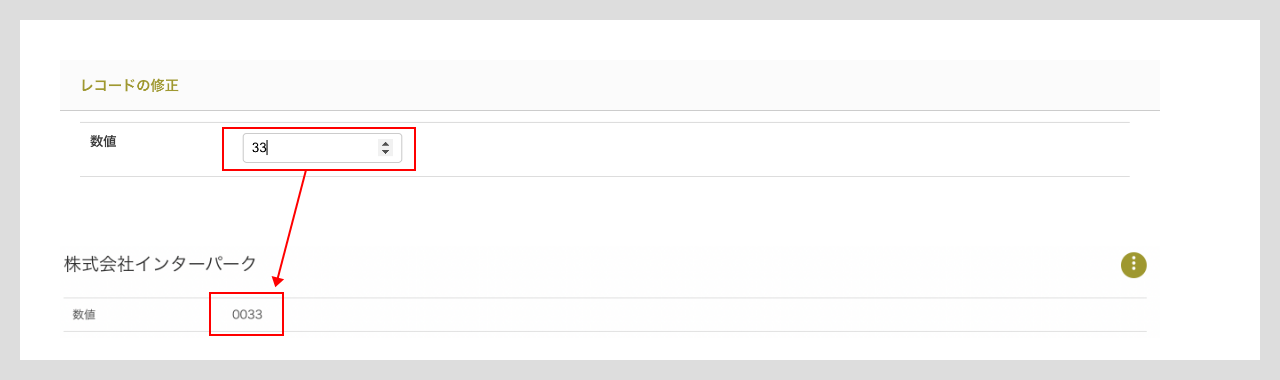This screenshot has height=380, width=1280.
Task: Click the down arrow of the 数値 stepper
Action: [x=385, y=152]
